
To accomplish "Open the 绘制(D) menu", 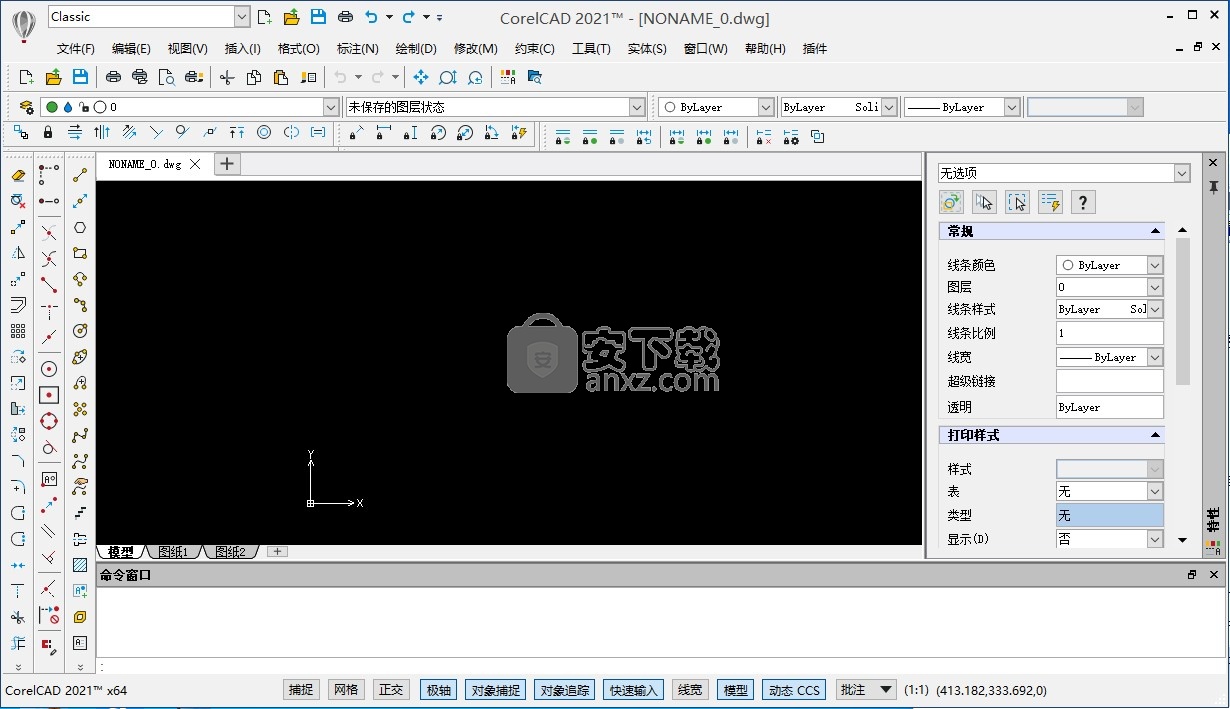I will [x=416, y=48].
